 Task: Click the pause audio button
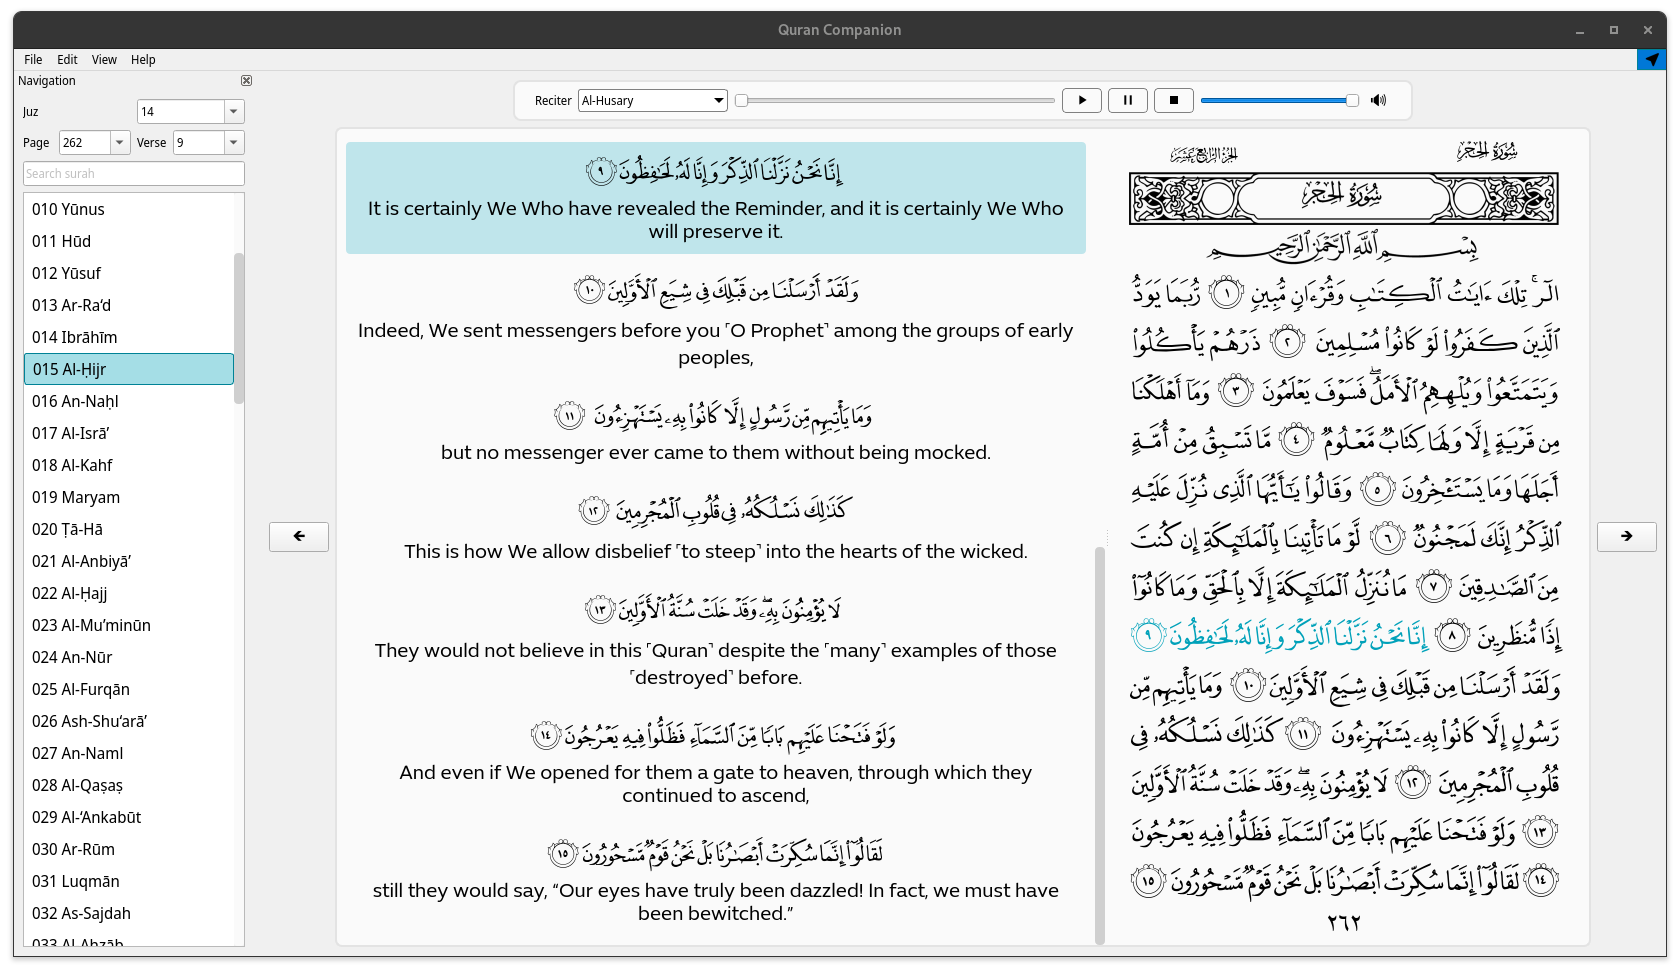click(1128, 100)
